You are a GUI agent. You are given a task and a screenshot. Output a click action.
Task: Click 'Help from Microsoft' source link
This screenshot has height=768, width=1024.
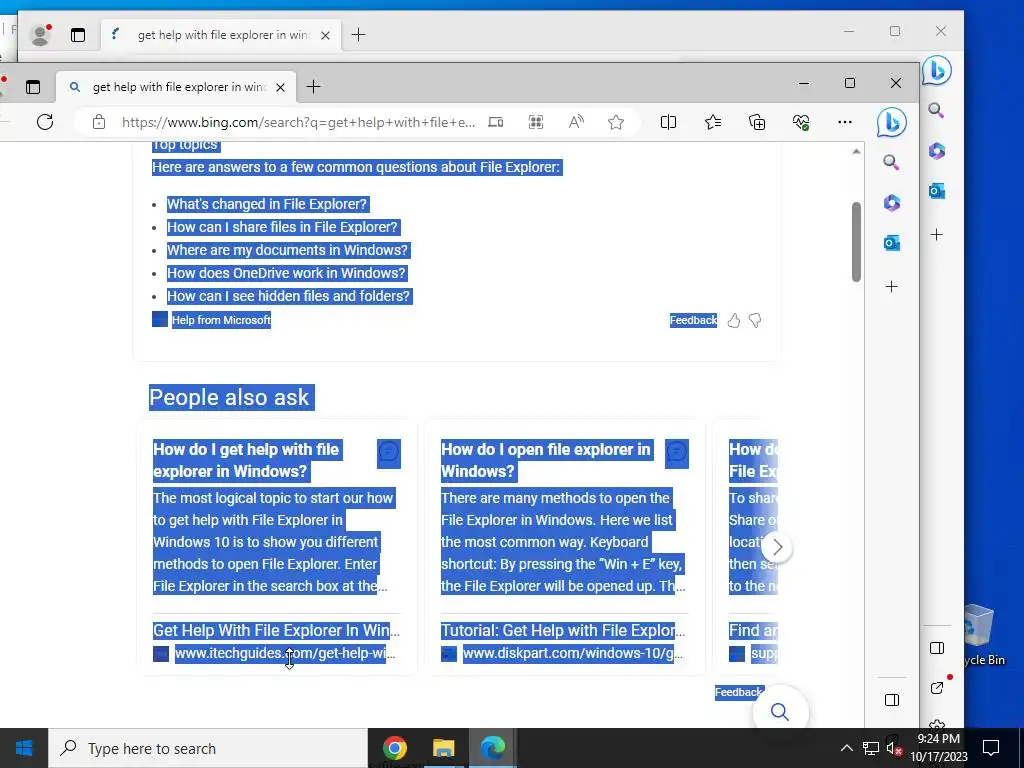221,320
